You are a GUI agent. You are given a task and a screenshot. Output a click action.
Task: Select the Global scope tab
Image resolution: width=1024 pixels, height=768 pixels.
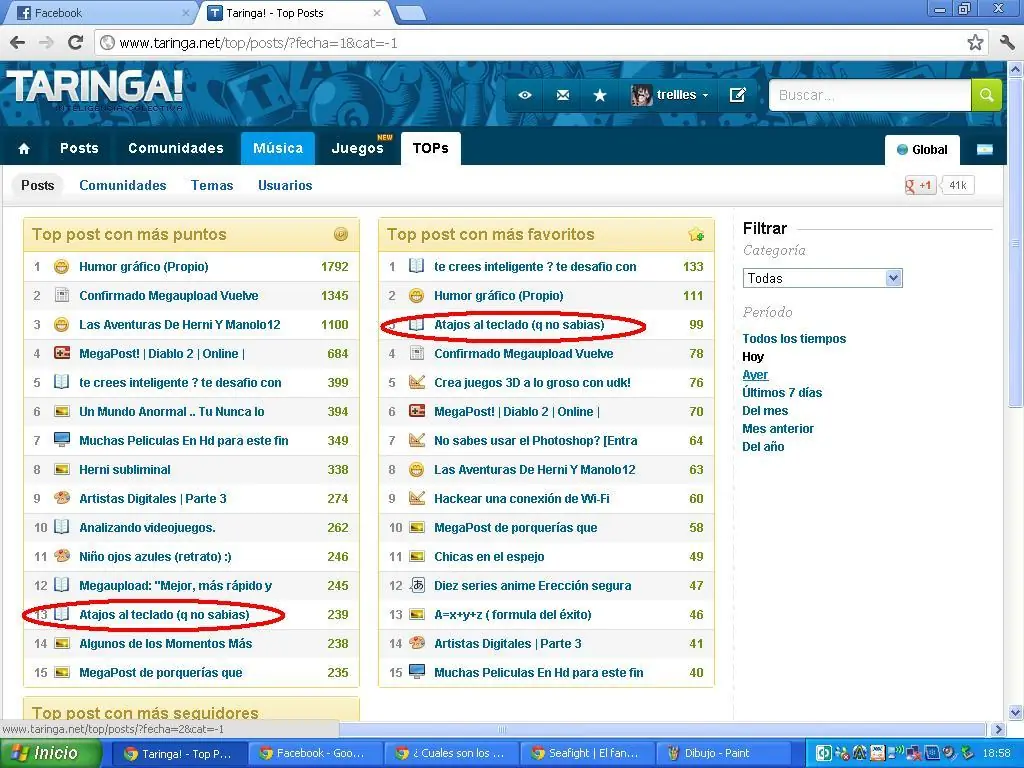click(922, 149)
